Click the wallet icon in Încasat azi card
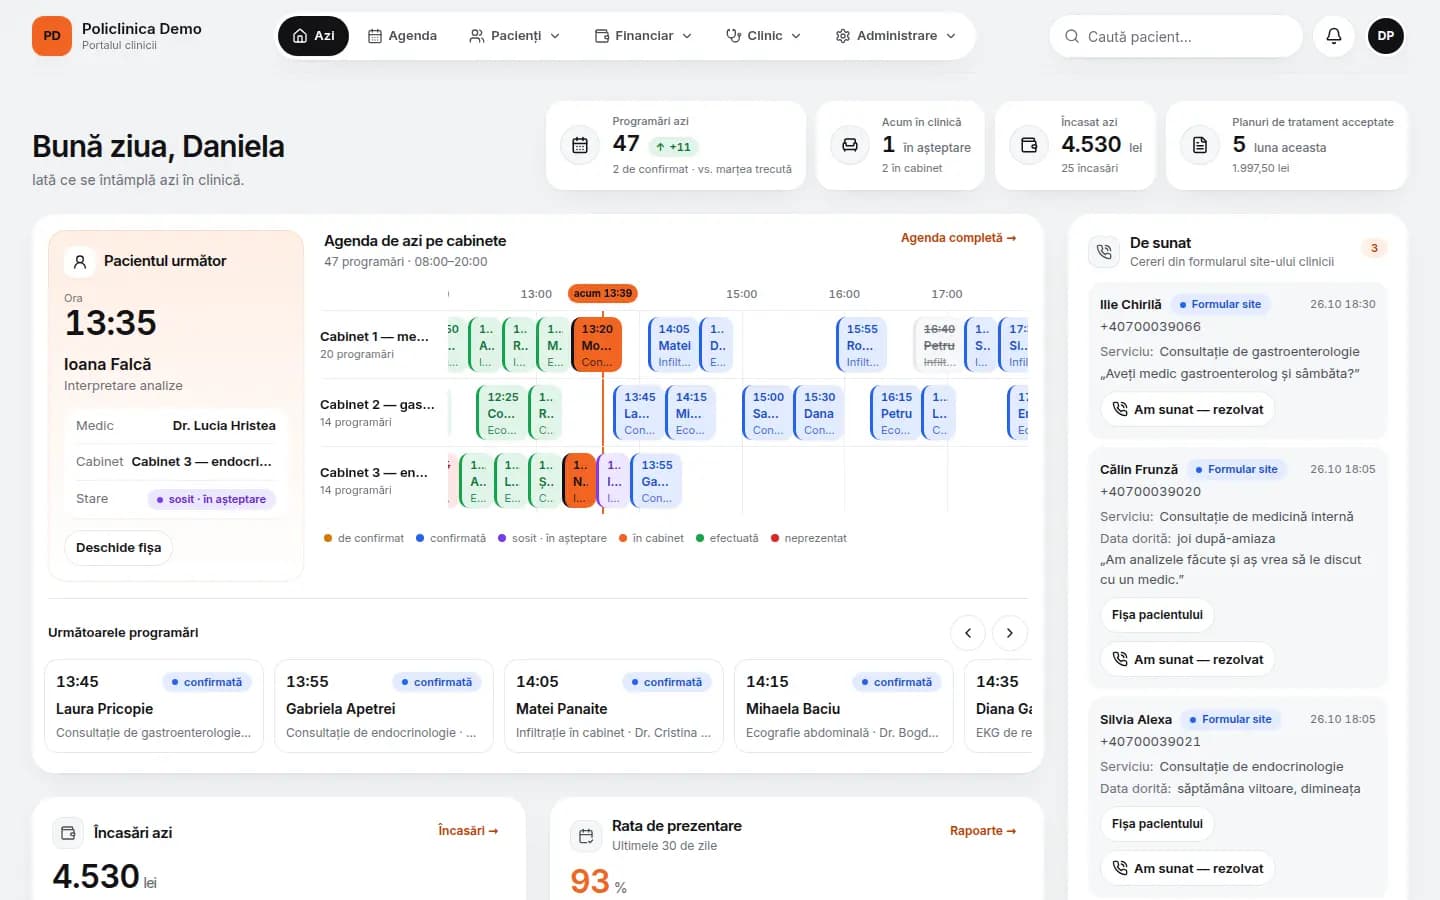This screenshot has height=900, width=1440. tap(1029, 145)
